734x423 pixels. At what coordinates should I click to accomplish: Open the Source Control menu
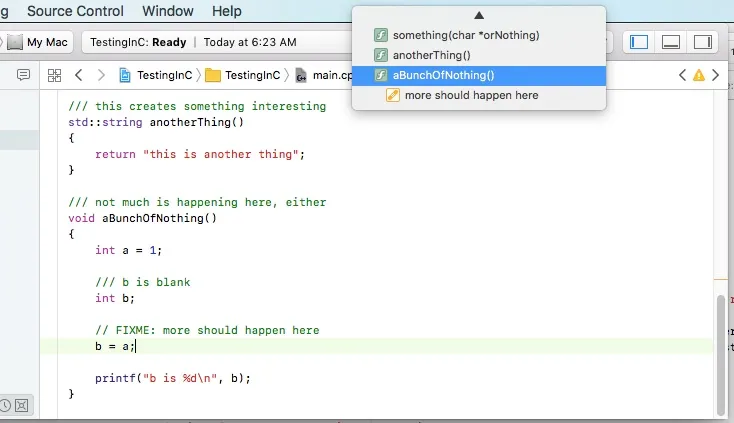[x=75, y=11]
